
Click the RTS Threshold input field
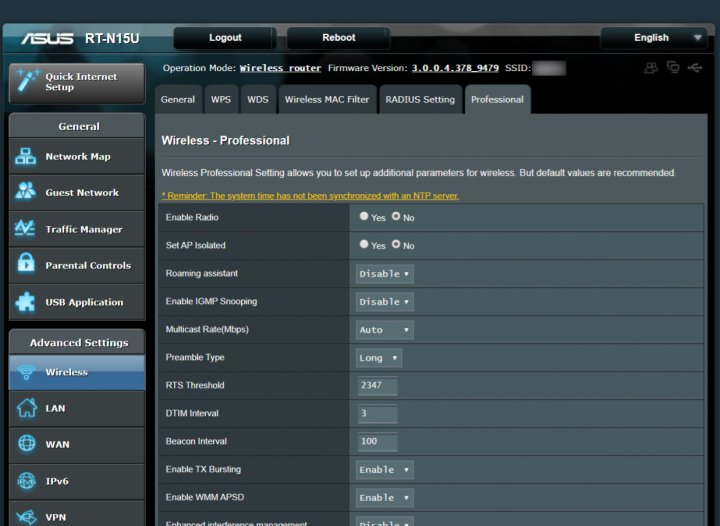pos(377,386)
